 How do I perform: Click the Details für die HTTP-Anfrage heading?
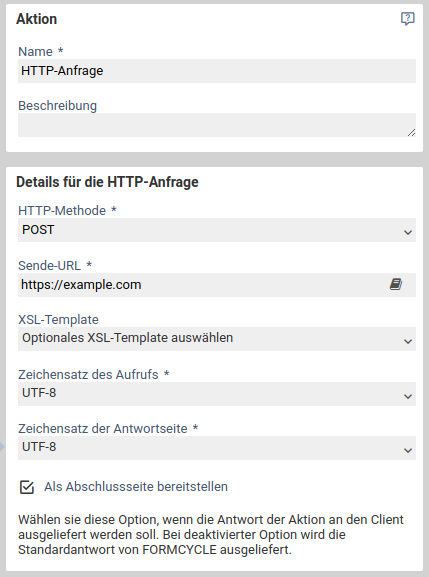pyautogui.click(x=107, y=182)
